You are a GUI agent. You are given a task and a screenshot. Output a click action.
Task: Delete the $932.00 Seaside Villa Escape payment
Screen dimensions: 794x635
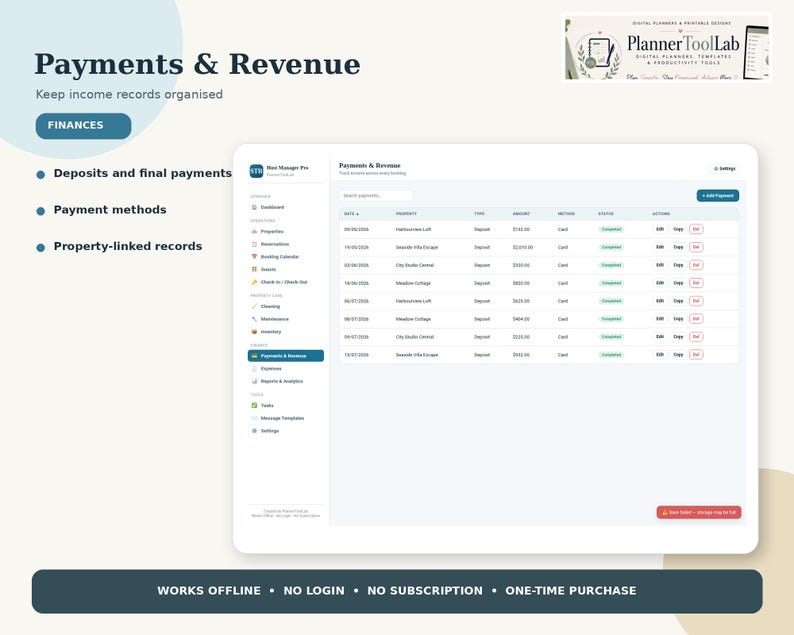(696, 354)
